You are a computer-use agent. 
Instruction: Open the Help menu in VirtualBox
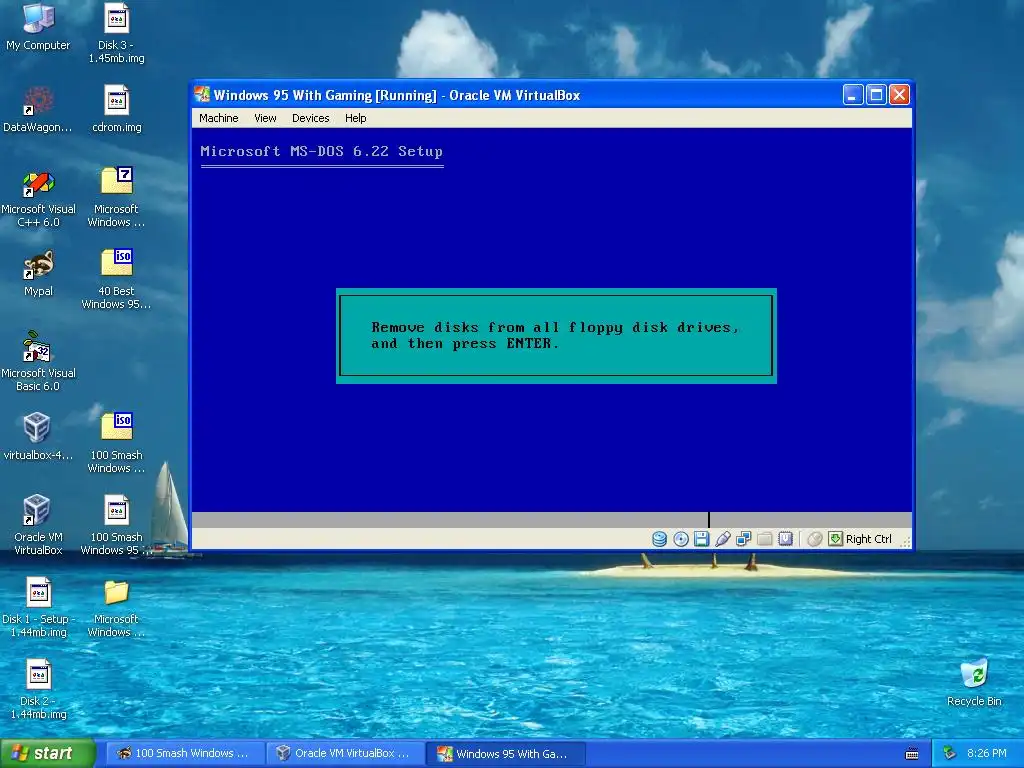[x=356, y=118]
